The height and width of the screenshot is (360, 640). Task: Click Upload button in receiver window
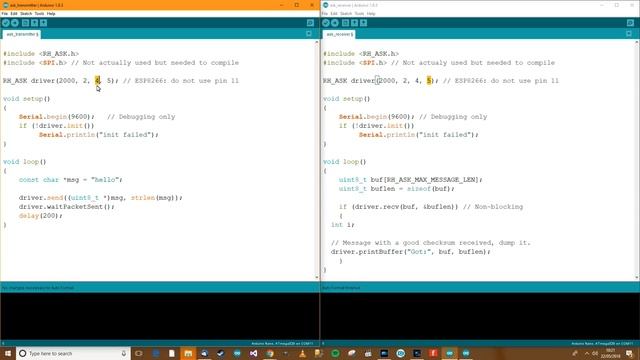pyautogui.click(x=335, y=23)
